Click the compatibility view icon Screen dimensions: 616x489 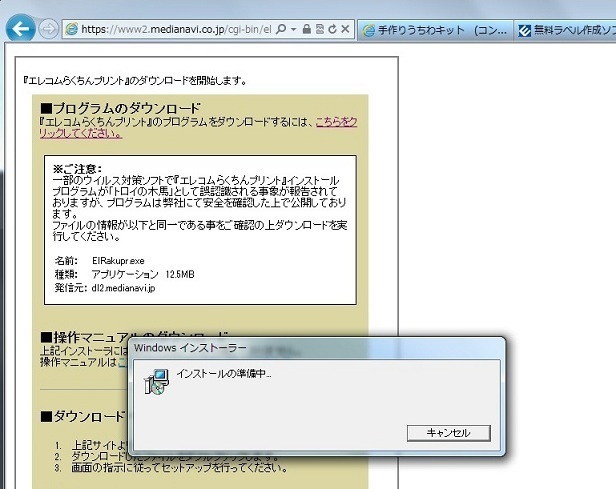tap(320, 29)
